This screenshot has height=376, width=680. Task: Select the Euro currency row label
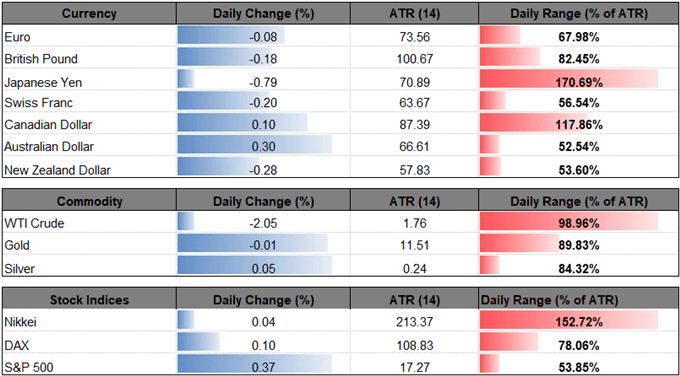pos(17,37)
